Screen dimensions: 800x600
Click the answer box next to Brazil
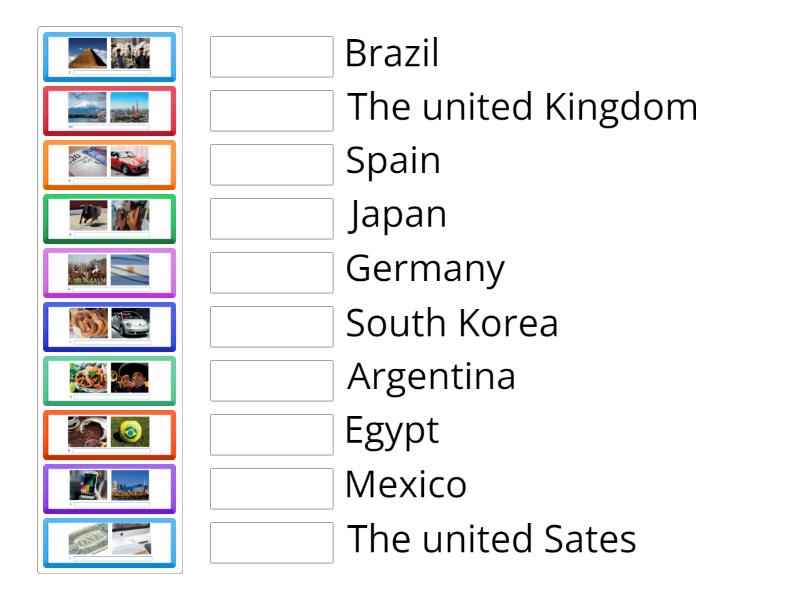[271, 57]
